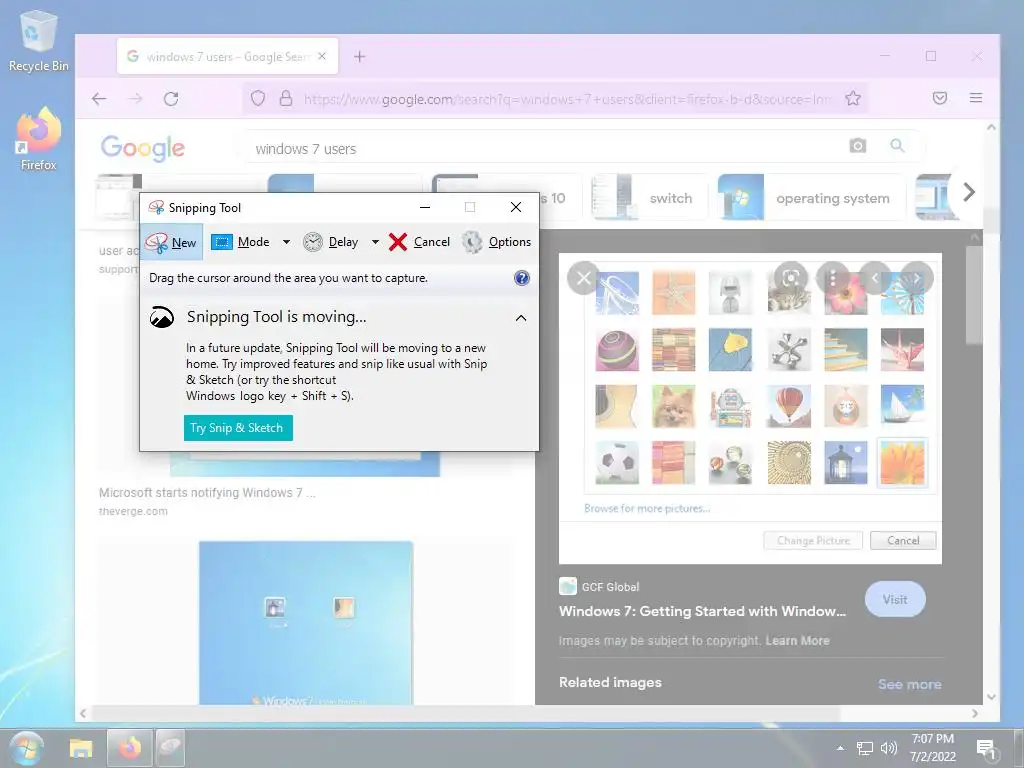Click the page vertical scrollbar down arrow
1024x768 pixels.
991,697
